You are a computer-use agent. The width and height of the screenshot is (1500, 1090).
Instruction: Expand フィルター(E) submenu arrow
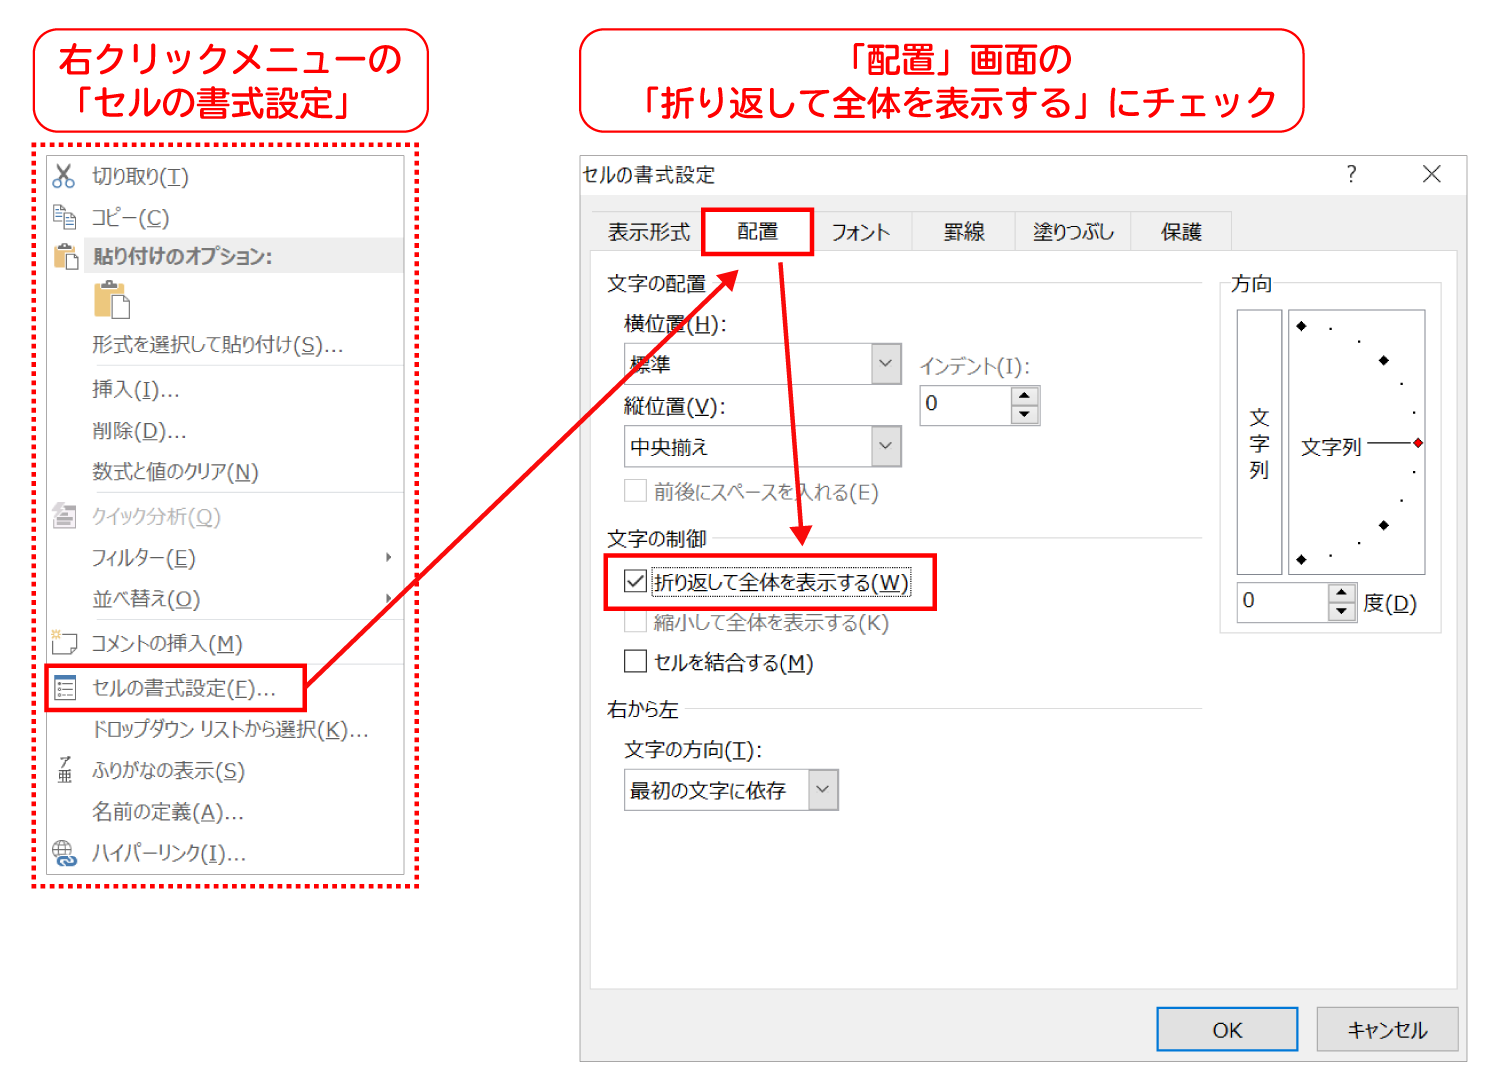point(389,557)
